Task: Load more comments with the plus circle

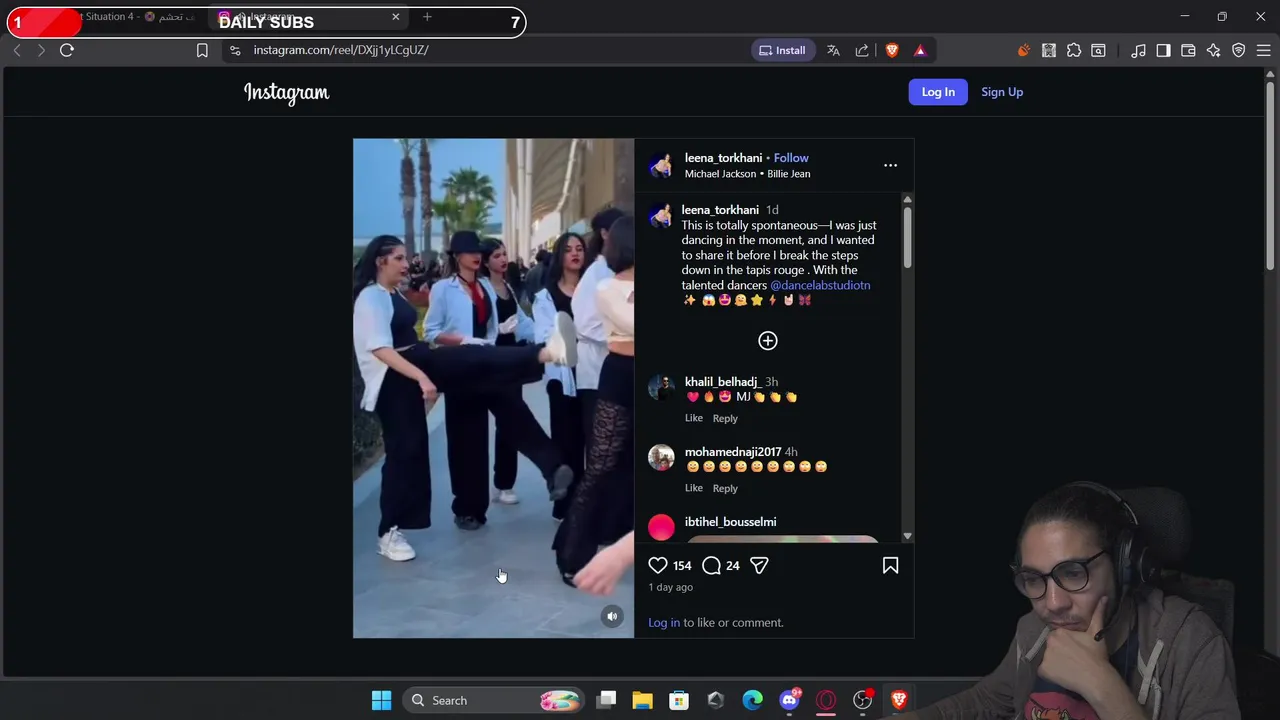Action: point(767,341)
